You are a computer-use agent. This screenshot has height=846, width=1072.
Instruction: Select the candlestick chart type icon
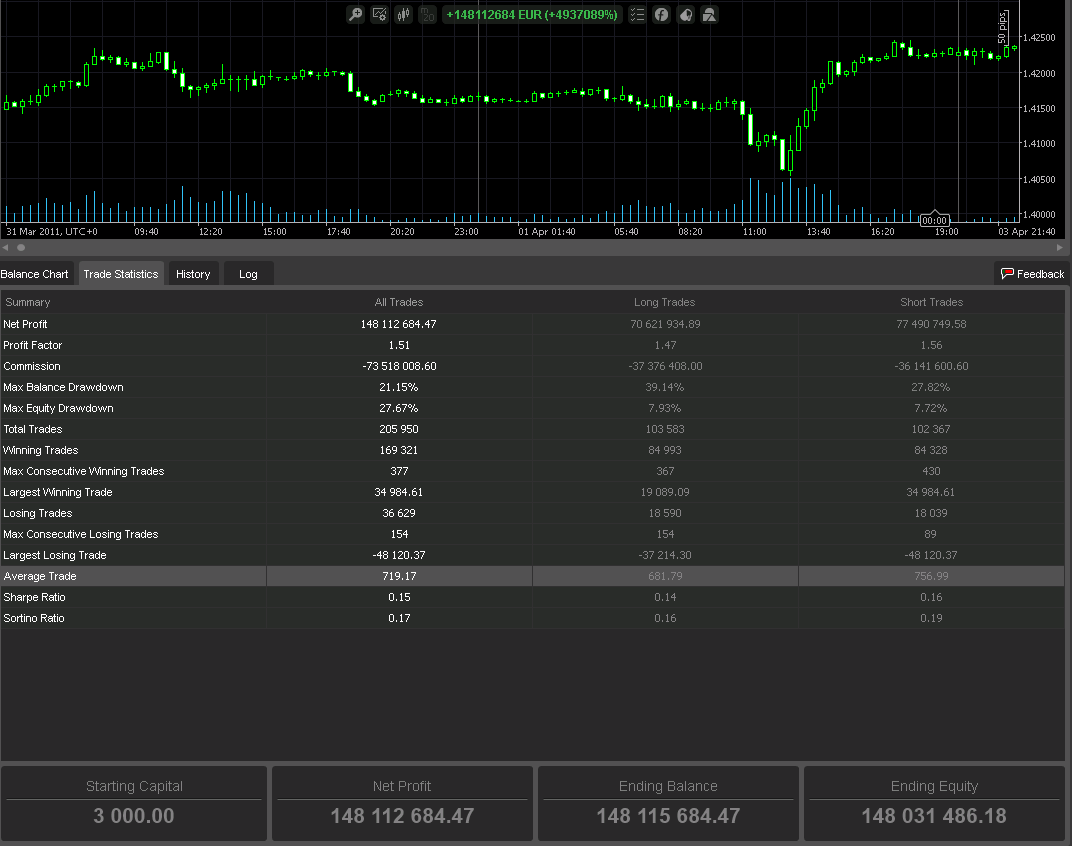[x=404, y=15]
